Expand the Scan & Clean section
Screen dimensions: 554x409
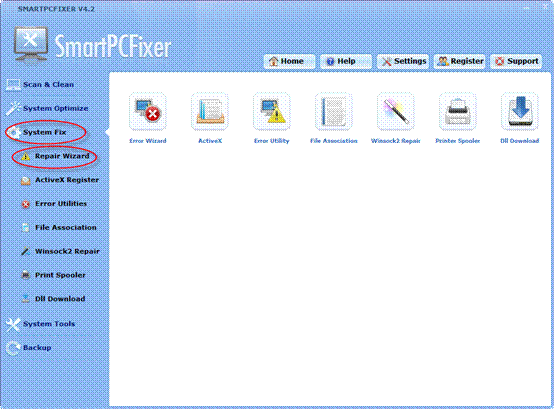40,84
